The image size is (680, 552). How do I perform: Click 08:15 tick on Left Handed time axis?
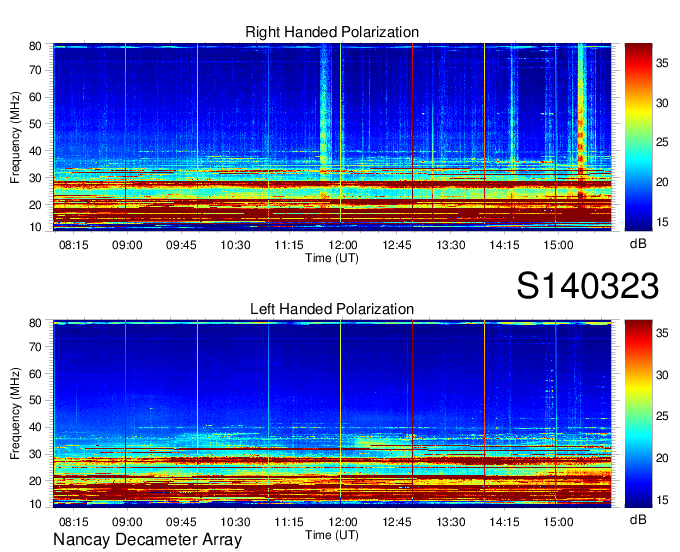click(x=73, y=522)
